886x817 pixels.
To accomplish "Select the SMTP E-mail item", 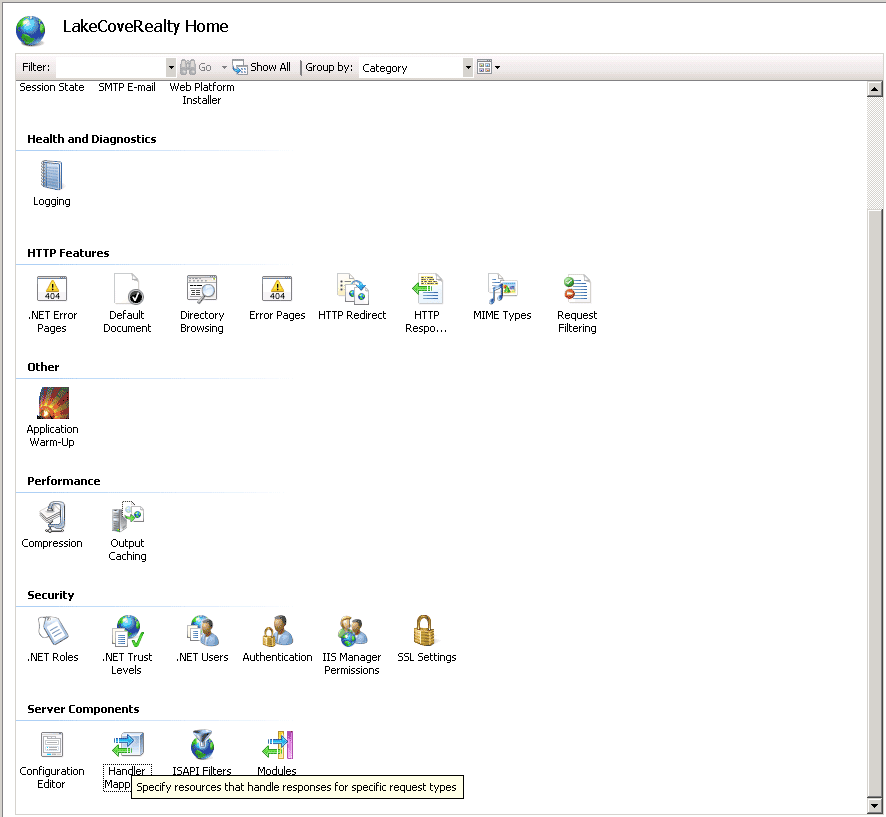I will pyautogui.click(x=127, y=87).
